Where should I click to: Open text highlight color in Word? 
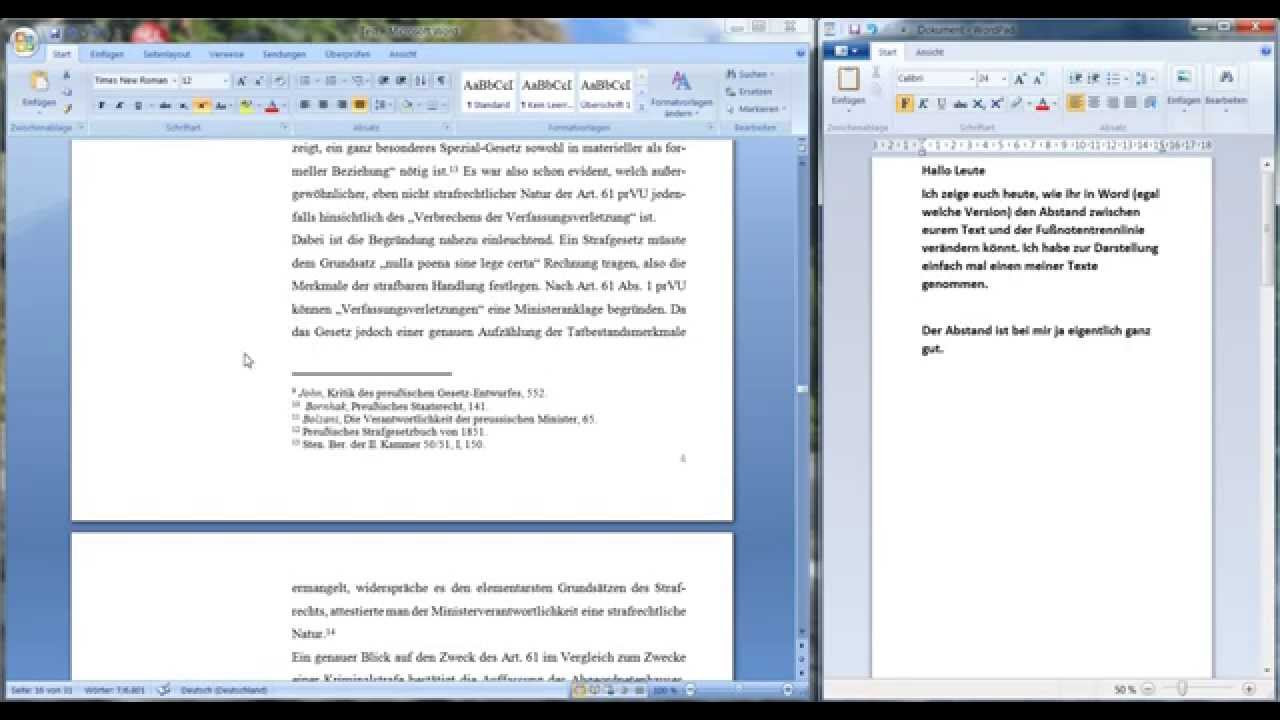pyautogui.click(x=246, y=105)
